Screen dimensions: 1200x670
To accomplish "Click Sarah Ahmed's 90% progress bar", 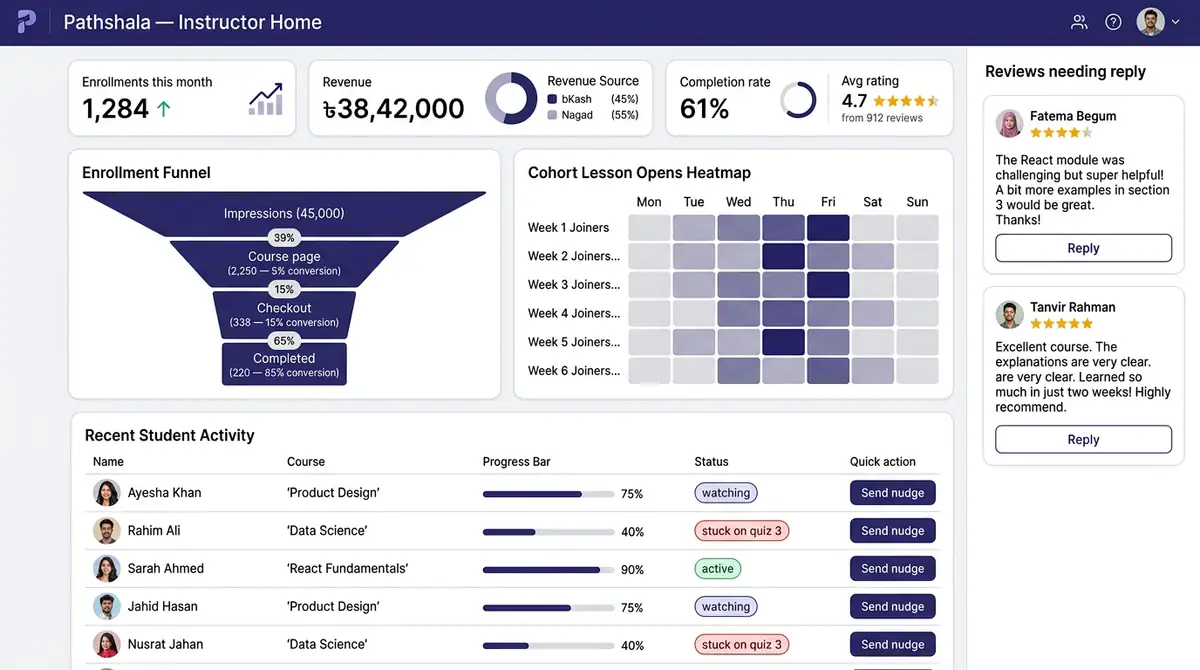I will point(548,570).
